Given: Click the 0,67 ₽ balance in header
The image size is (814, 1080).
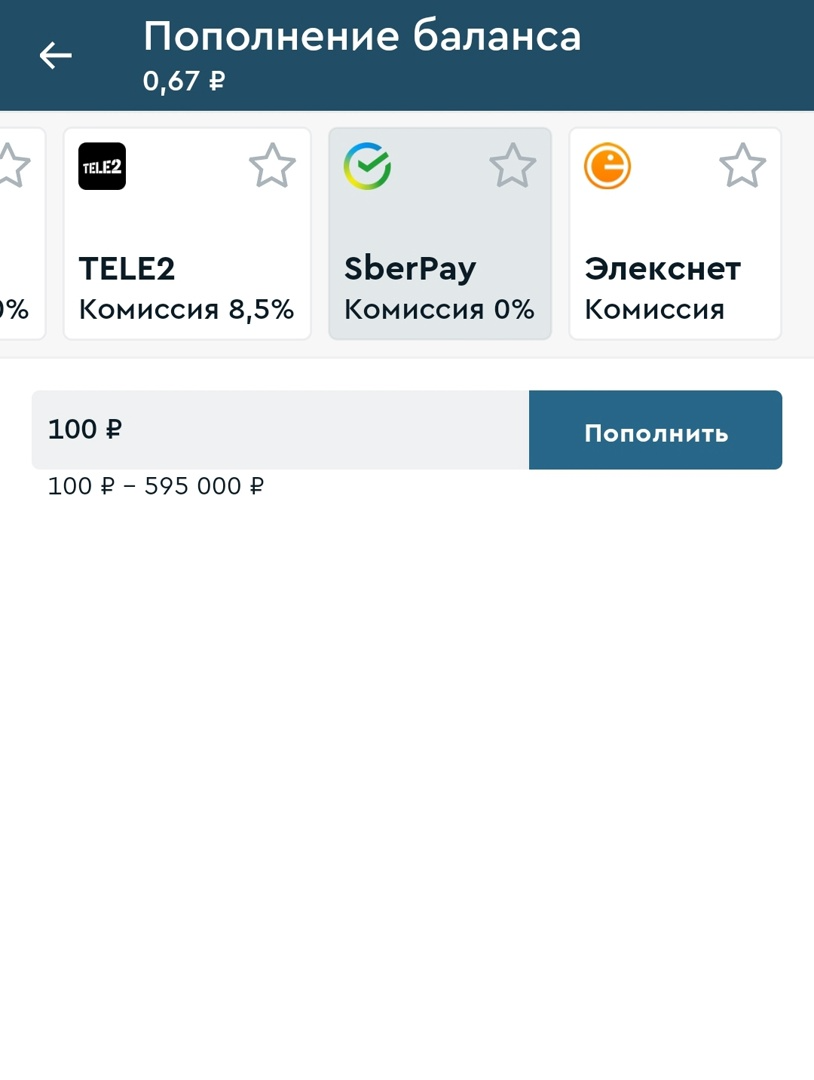Looking at the screenshot, I should click(184, 81).
